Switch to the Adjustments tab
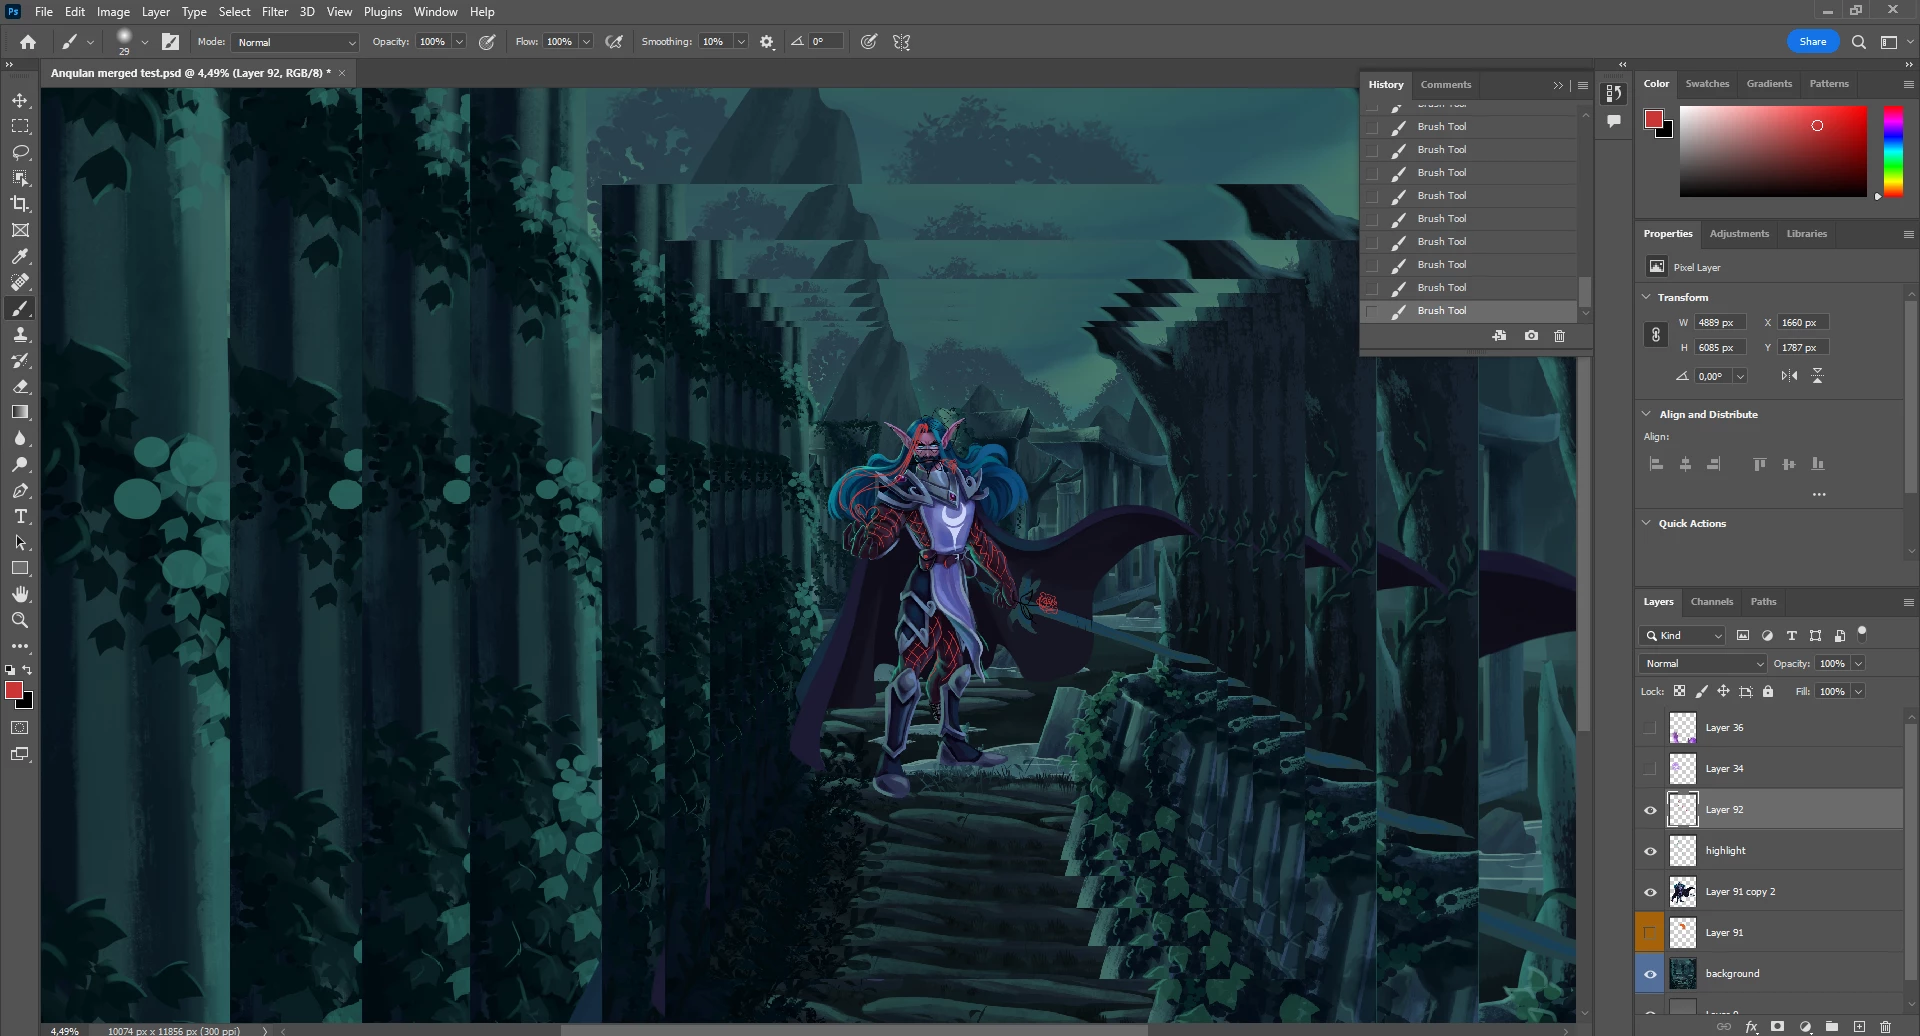This screenshot has width=1920, height=1036. [1739, 234]
